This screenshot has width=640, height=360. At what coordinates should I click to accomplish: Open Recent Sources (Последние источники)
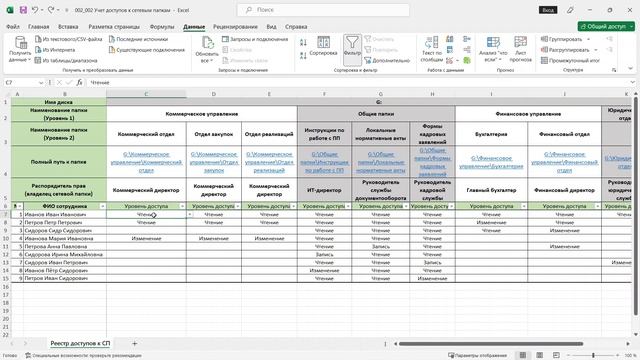[138, 39]
